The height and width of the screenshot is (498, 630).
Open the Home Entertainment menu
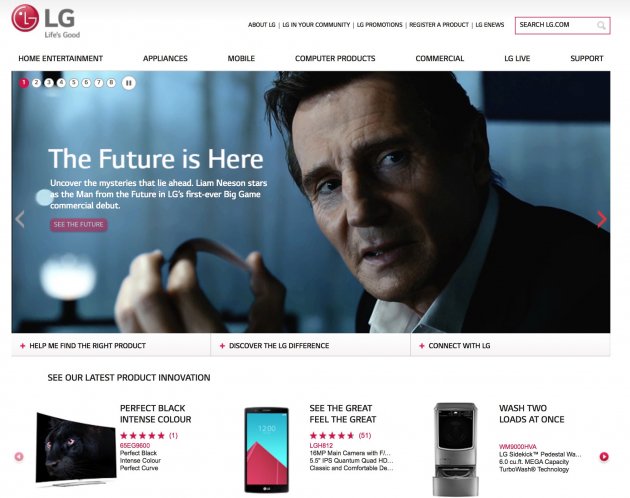[61, 58]
